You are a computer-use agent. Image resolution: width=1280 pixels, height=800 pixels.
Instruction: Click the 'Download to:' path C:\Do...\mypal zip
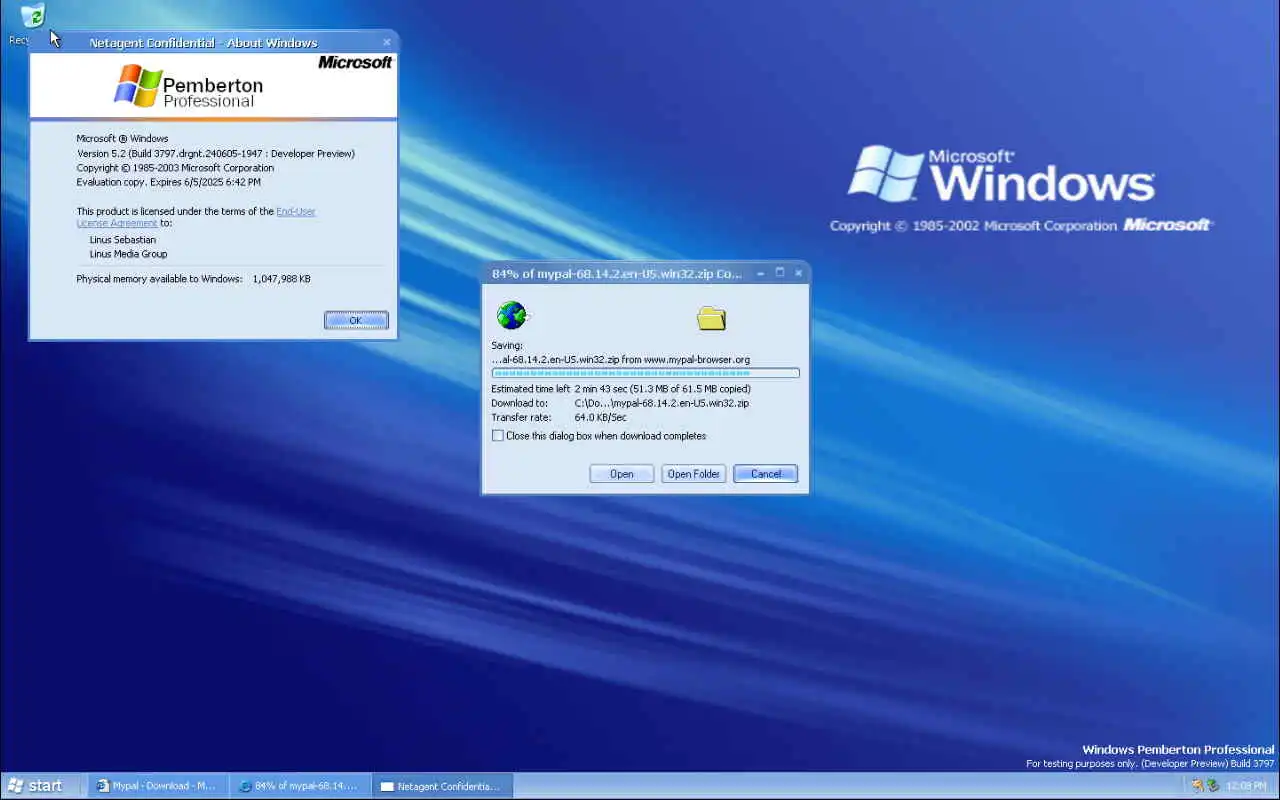point(662,403)
